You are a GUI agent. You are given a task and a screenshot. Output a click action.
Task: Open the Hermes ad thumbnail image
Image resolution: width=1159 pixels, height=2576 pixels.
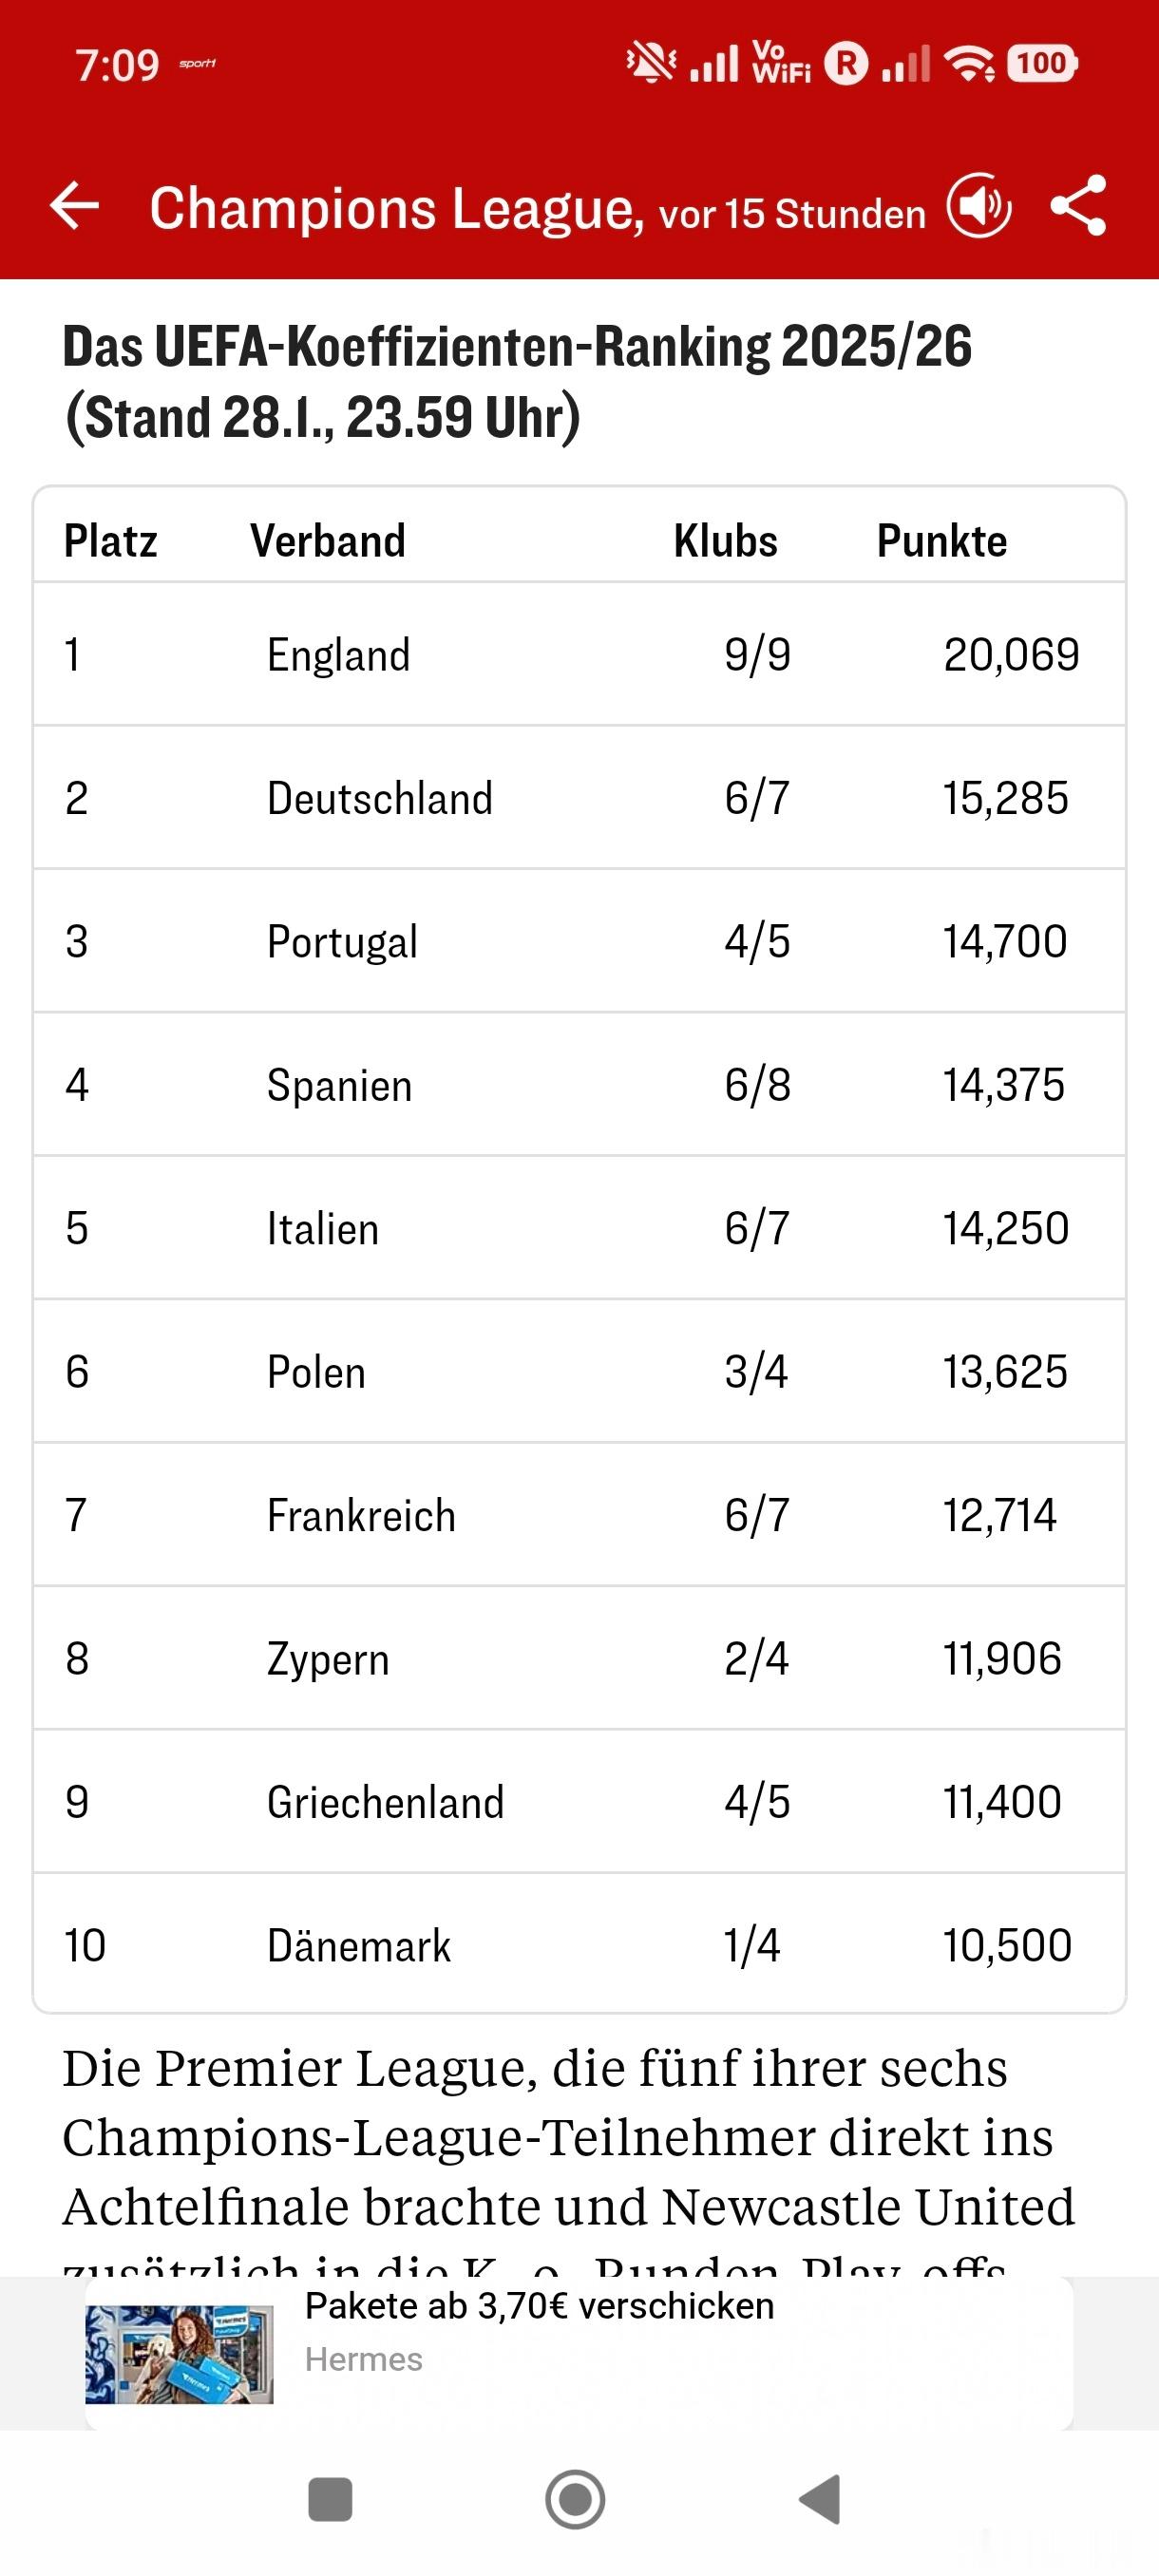tap(179, 2354)
